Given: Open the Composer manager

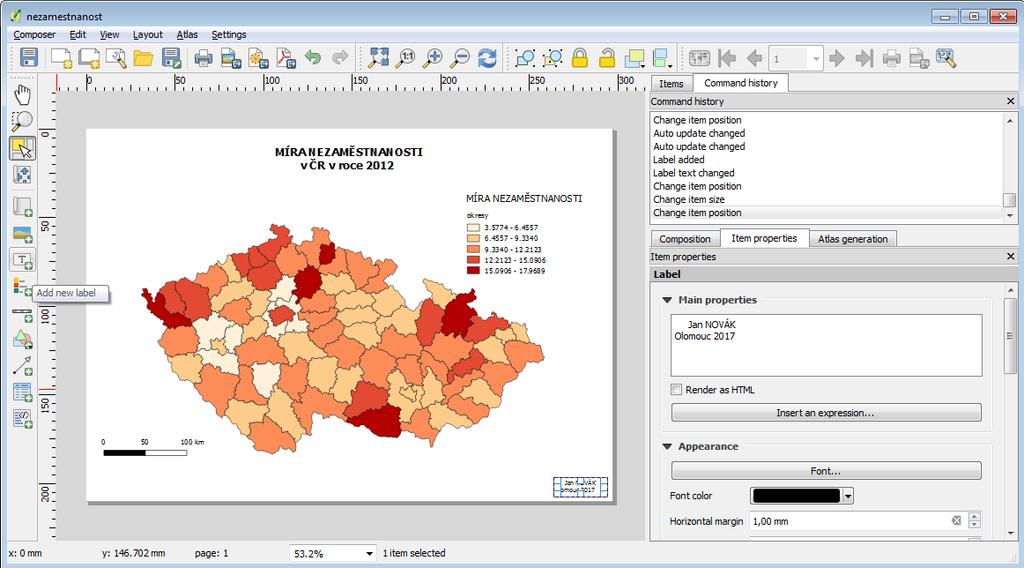Looking at the screenshot, I should (116, 58).
